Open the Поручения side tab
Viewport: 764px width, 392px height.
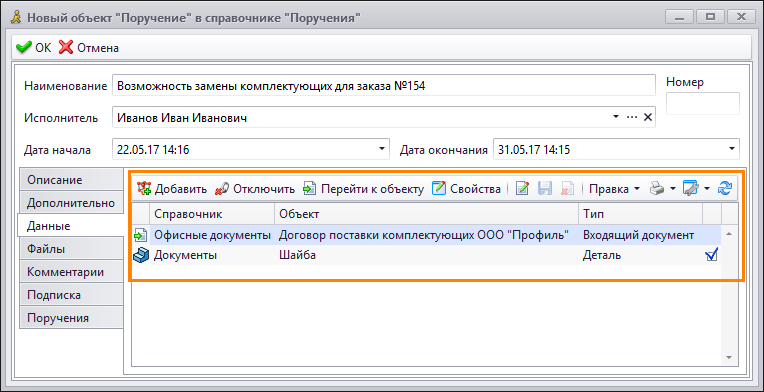point(71,318)
